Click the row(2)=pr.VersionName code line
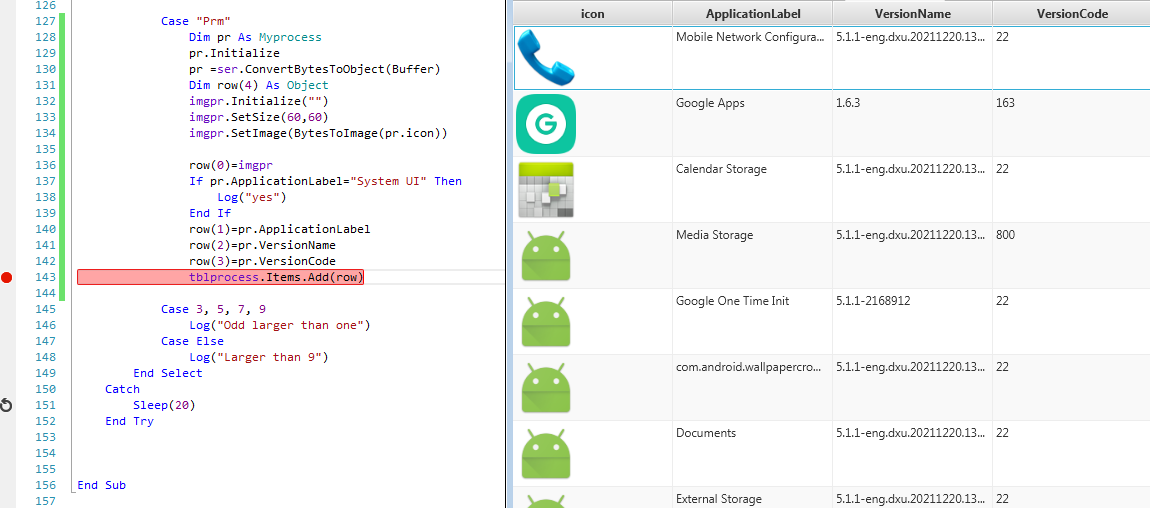The image size is (1150, 508). pos(263,245)
